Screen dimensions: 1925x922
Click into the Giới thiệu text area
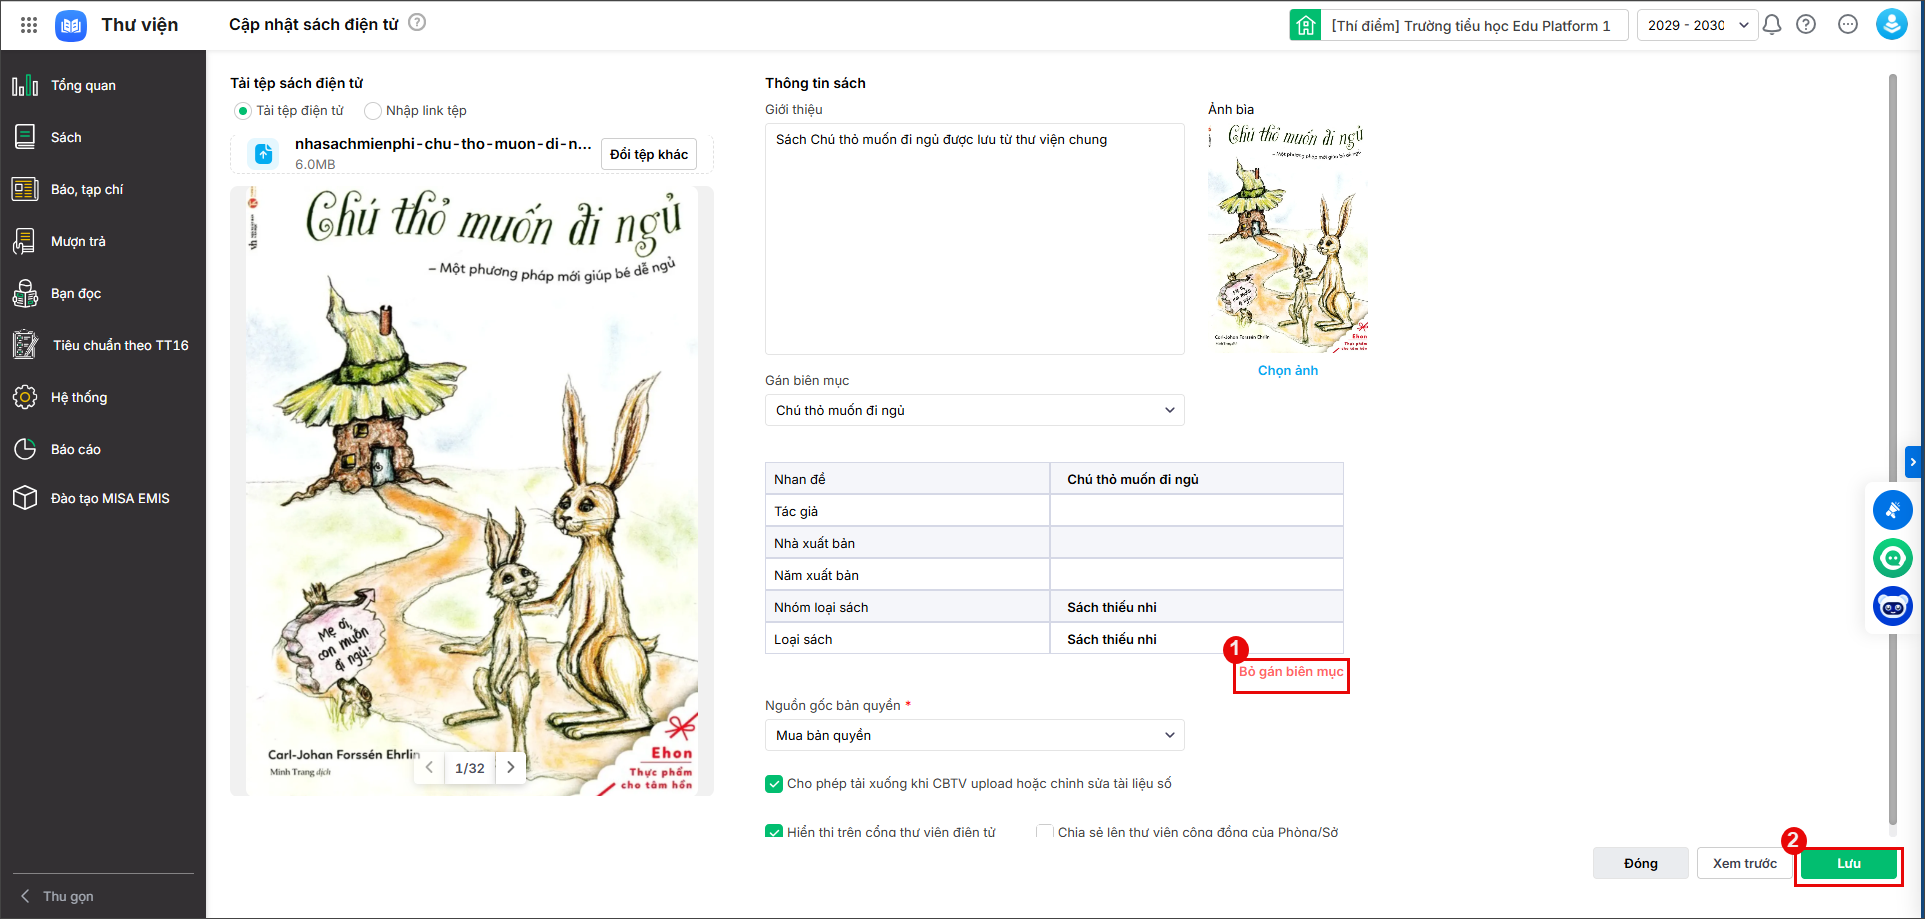tap(974, 238)
